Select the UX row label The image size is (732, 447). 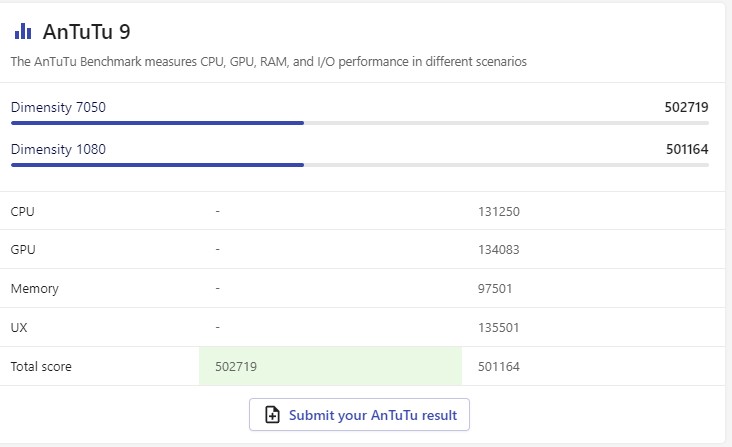tap(18, 327)
